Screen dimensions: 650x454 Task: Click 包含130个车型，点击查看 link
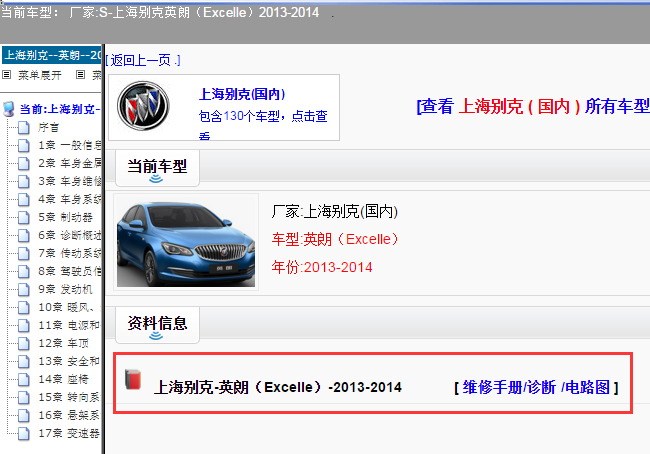[x=263, y=124]
